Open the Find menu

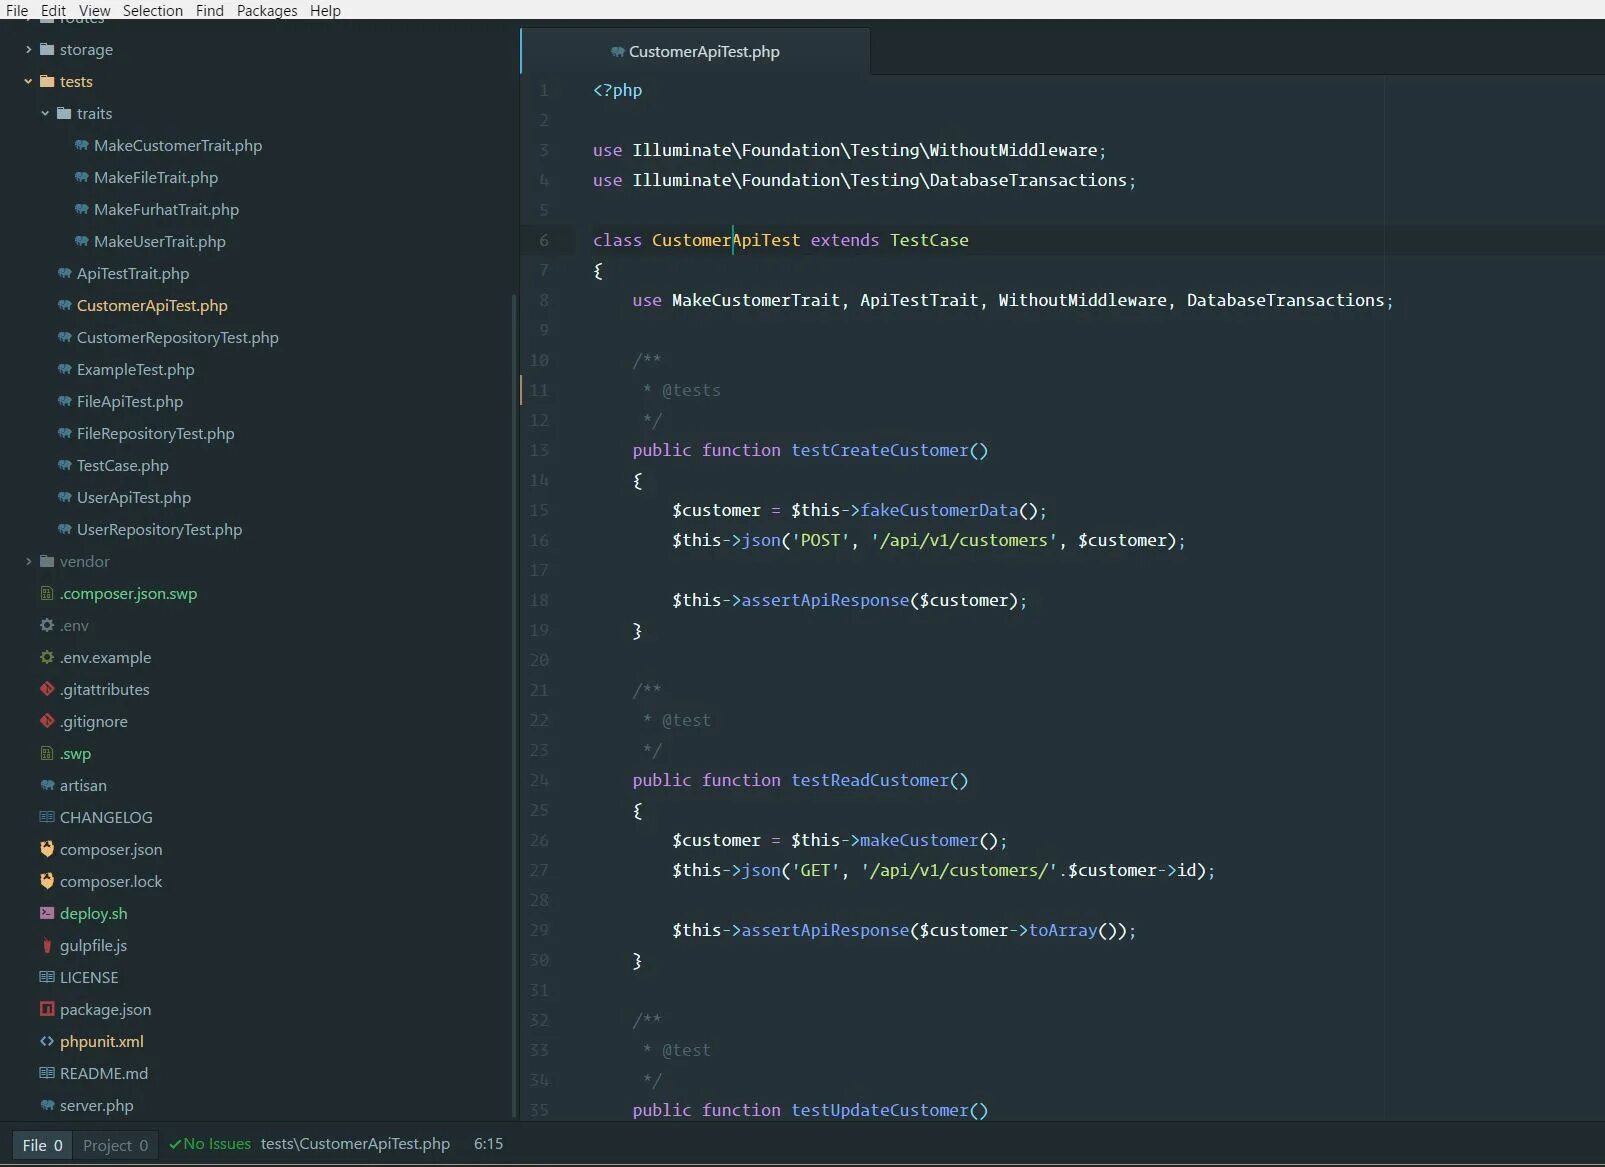(210, 10)
